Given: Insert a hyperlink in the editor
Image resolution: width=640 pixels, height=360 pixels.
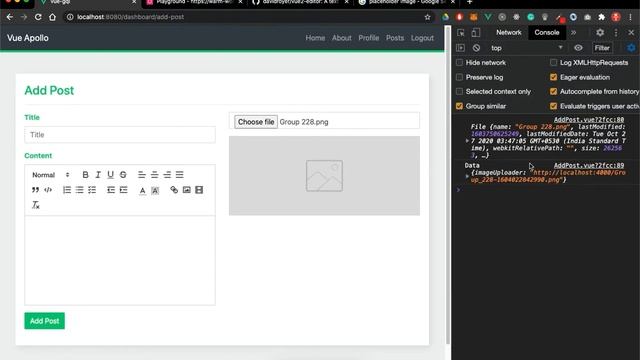Looking at the screenshot, I should click(174, 190).
